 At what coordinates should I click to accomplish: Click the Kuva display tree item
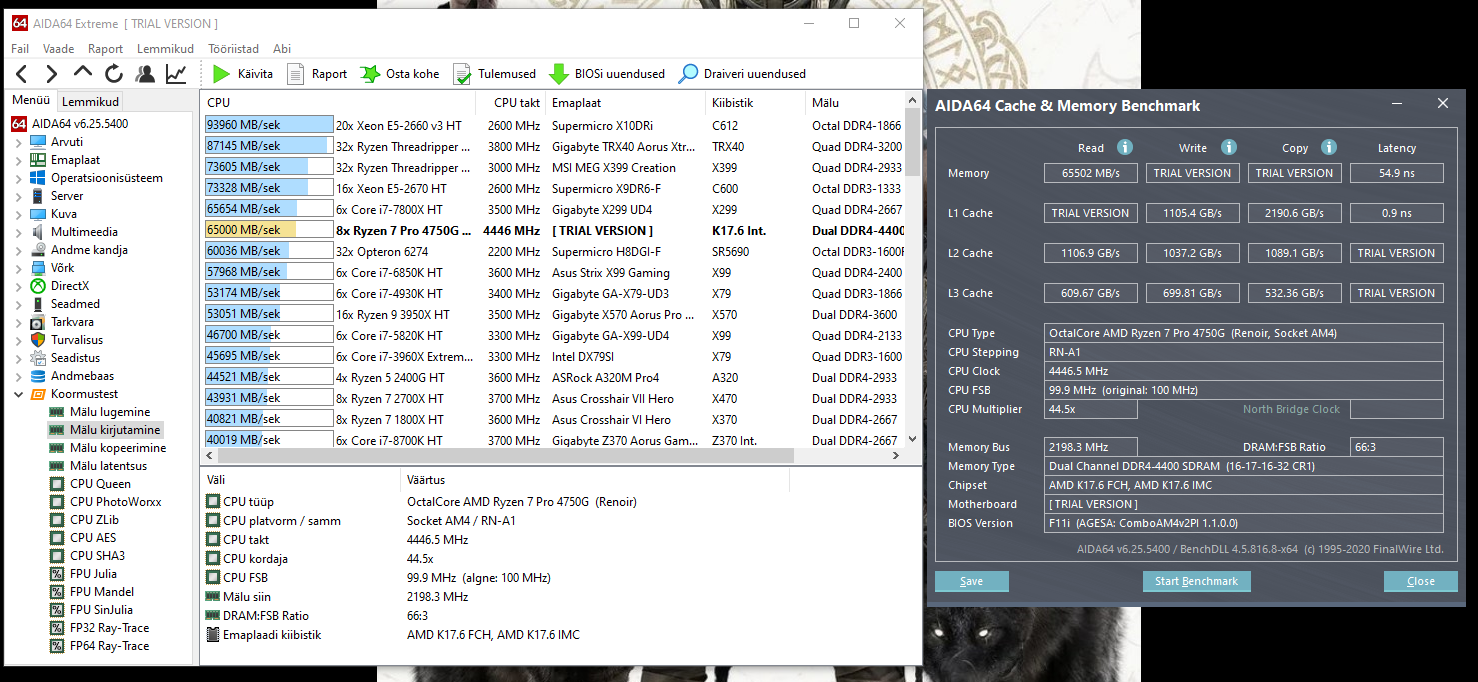[x=63, y=214]
